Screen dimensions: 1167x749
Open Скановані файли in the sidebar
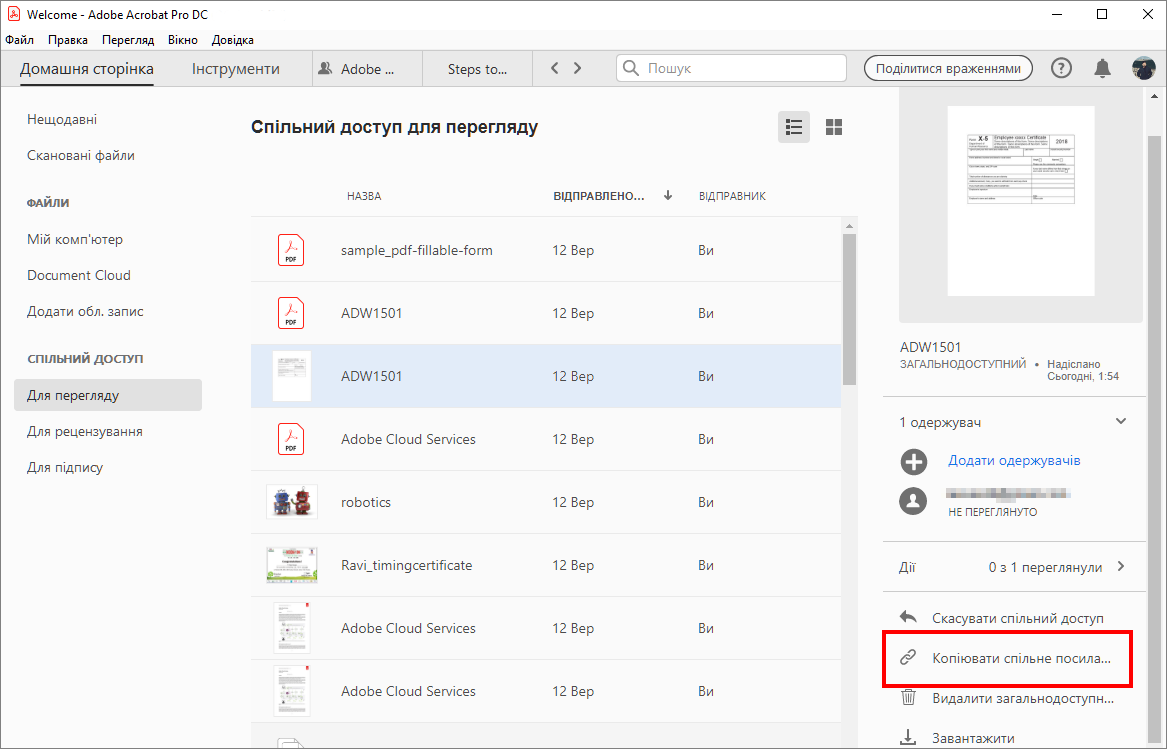(x=80, y=156)
